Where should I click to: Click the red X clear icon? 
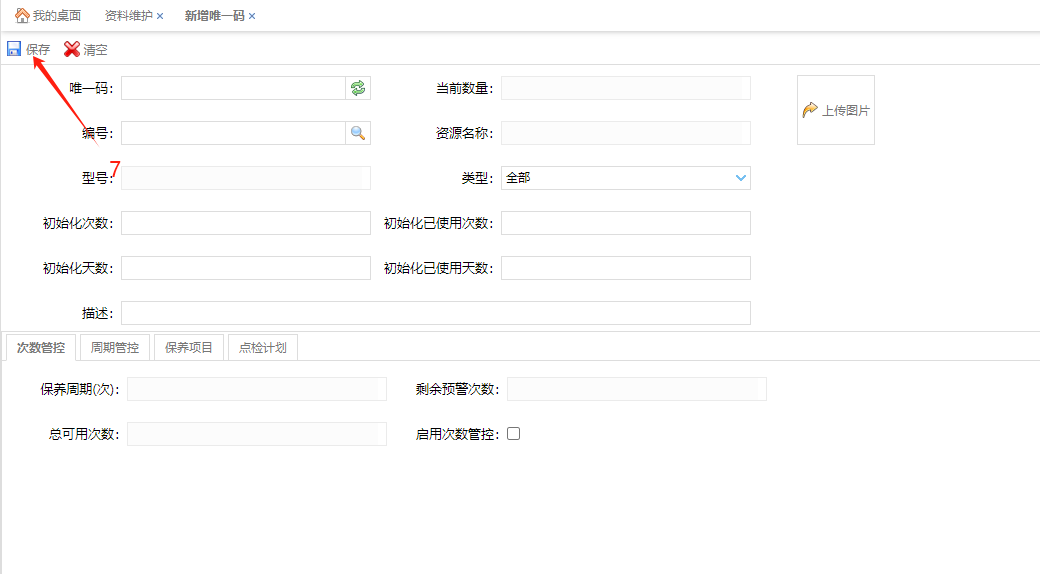tap(72, 49)
